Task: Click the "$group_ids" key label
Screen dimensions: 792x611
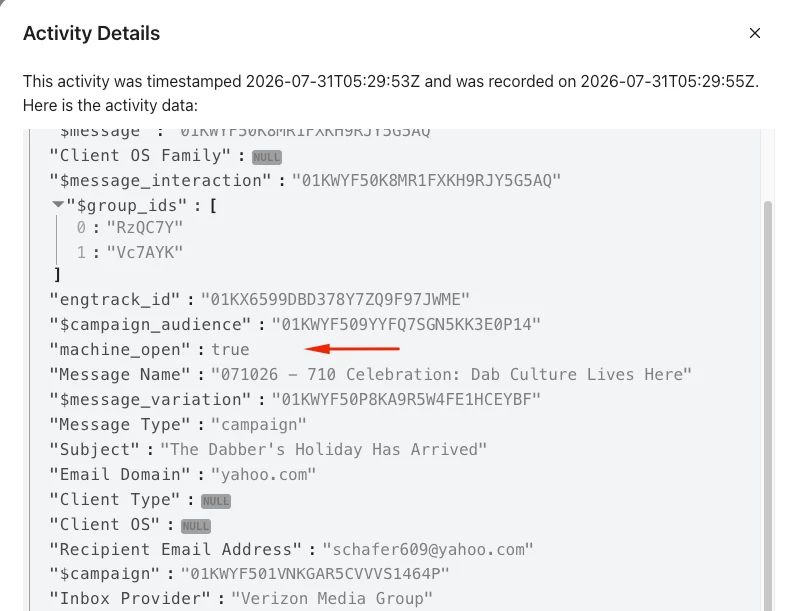Action: click(127, 206)
